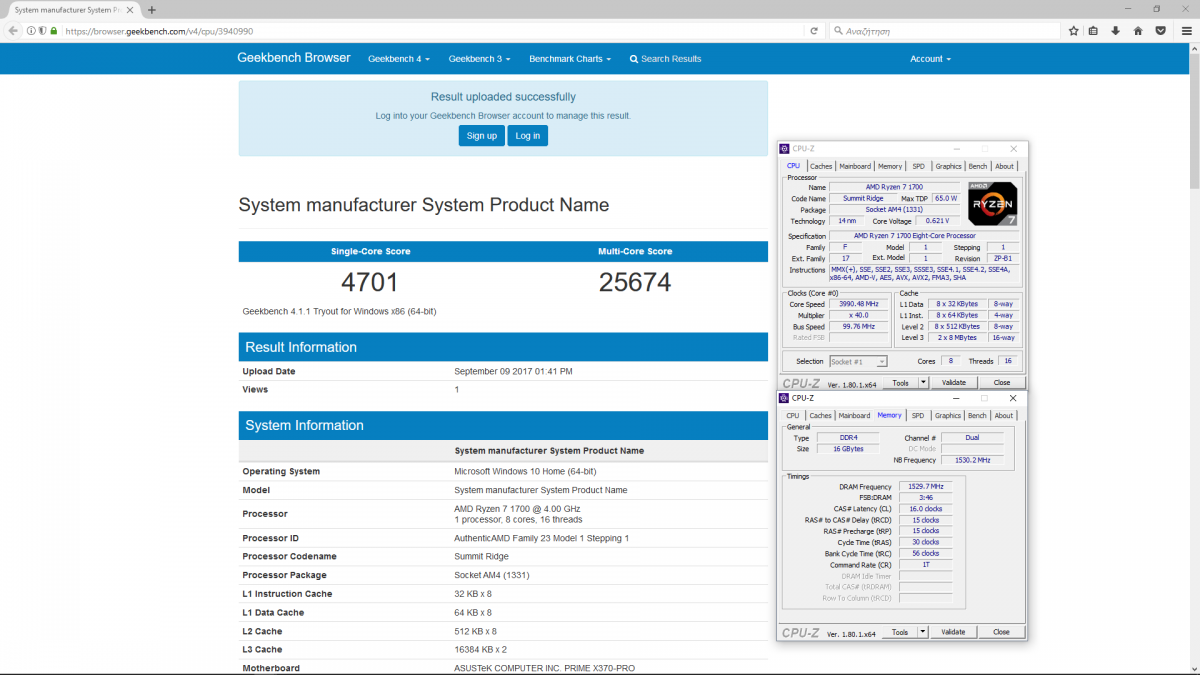This screenshot has width=1200, height=675.
Task: Go back with the browser back arrow
Action: [x=13, y=31]
